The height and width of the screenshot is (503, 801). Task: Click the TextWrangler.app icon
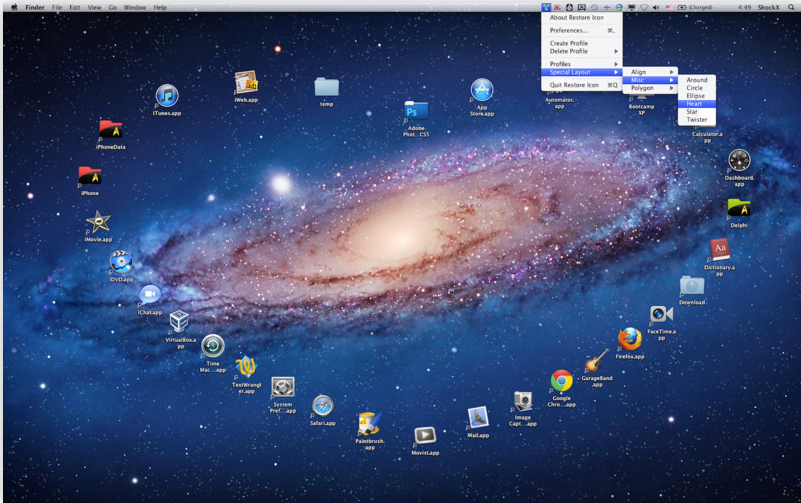tap(246, 367)
